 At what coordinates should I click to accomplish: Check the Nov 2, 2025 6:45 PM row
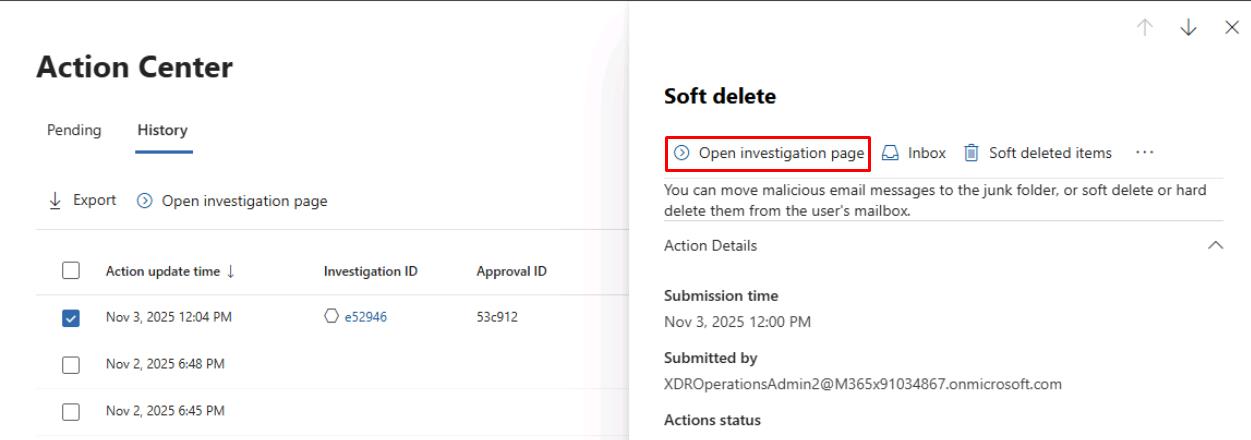tap(70, 411)
